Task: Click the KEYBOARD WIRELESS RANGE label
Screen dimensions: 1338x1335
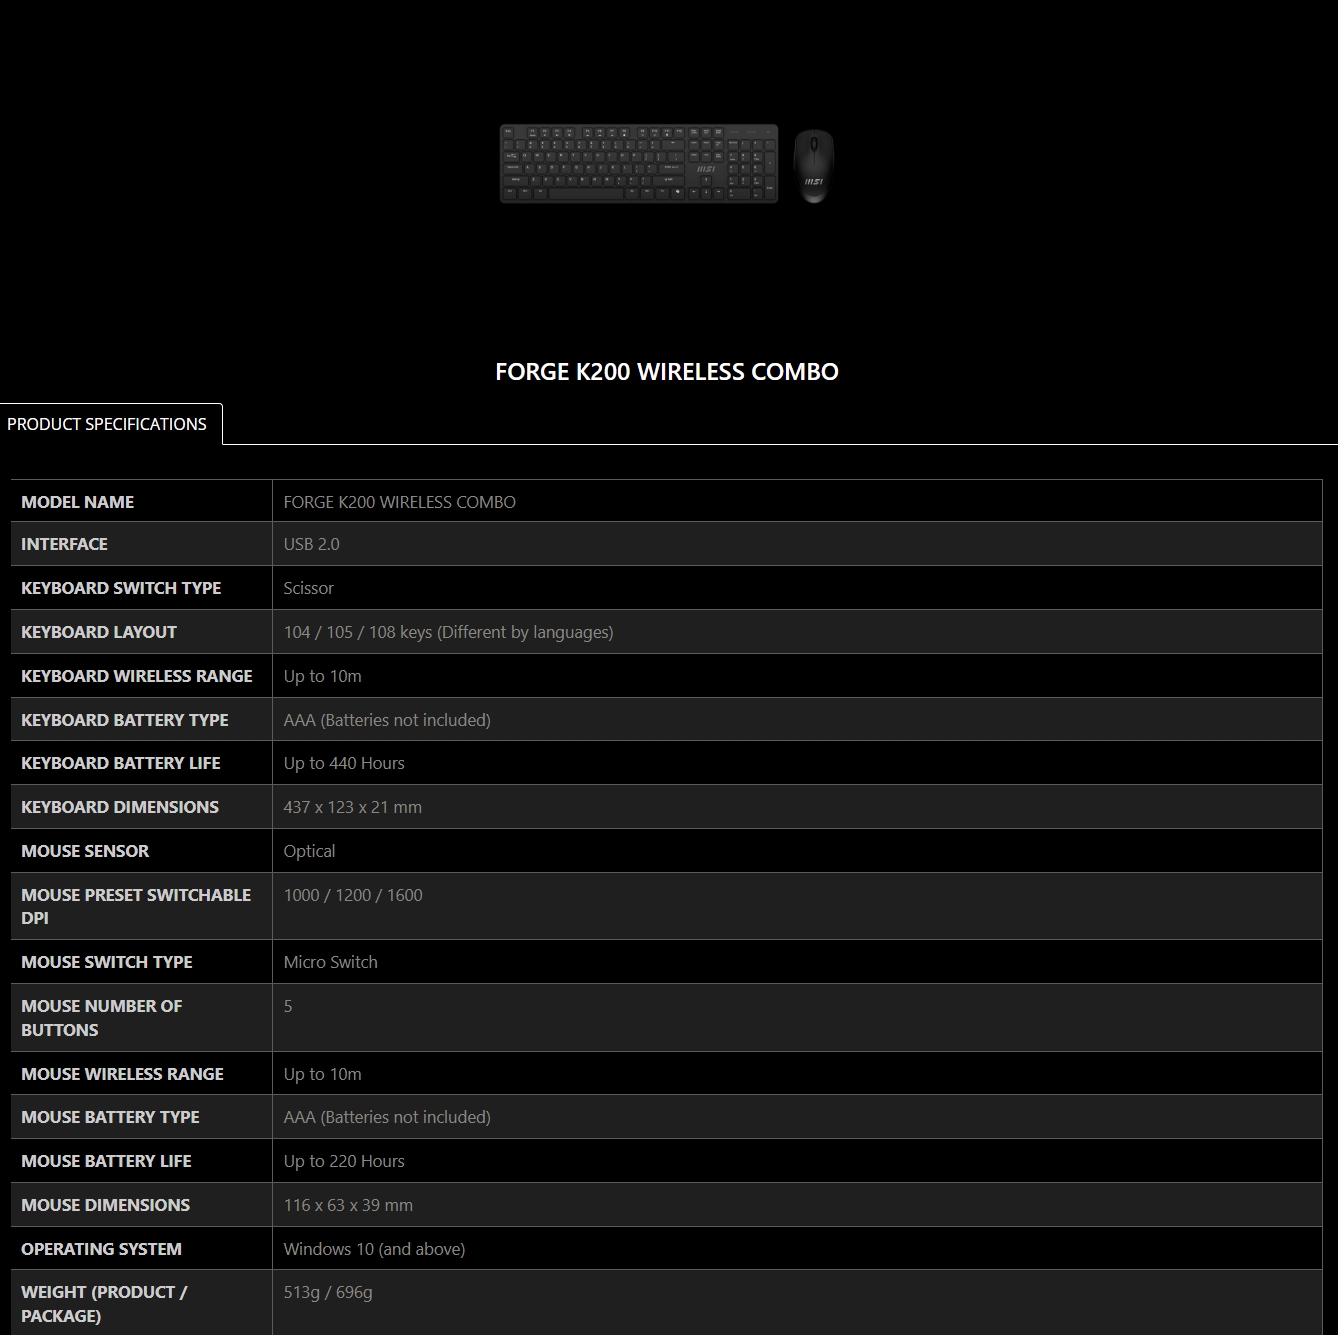Action: pos(137,676)
